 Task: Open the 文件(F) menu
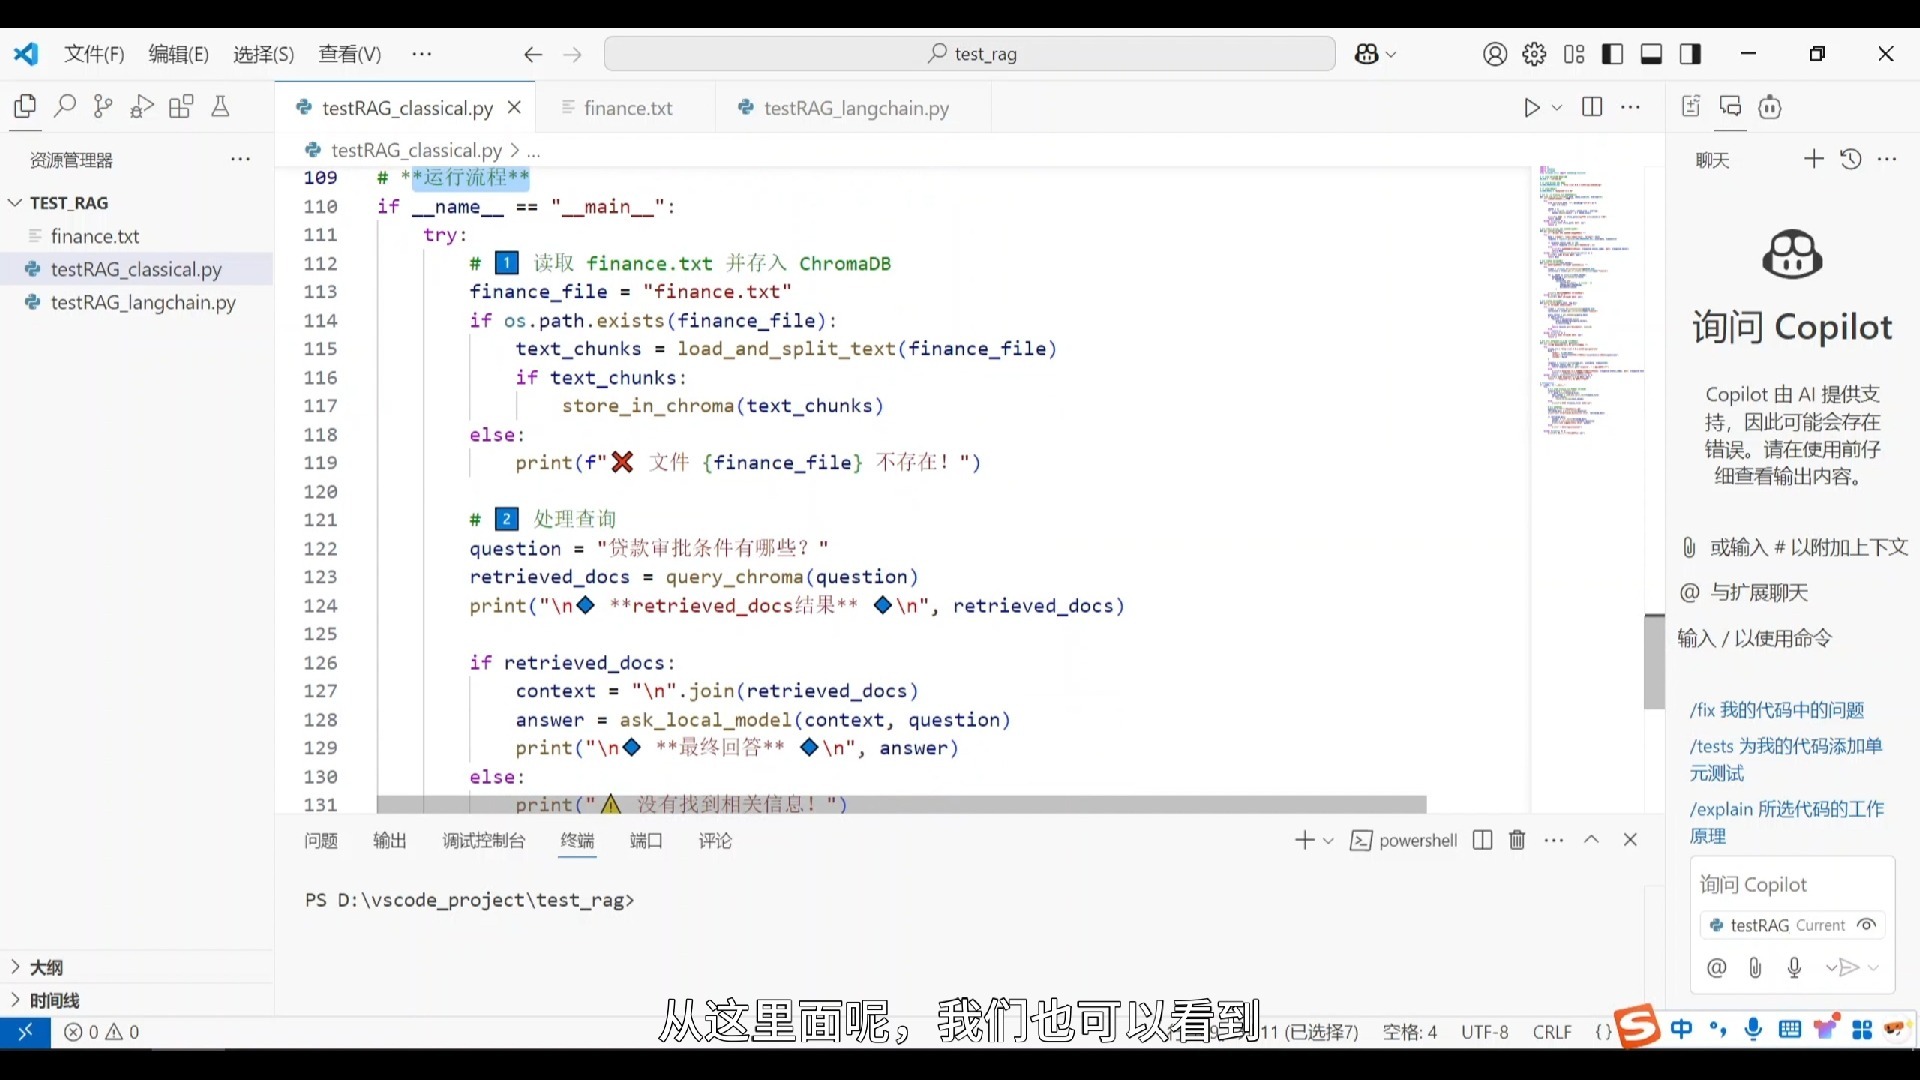pos(94,54)
